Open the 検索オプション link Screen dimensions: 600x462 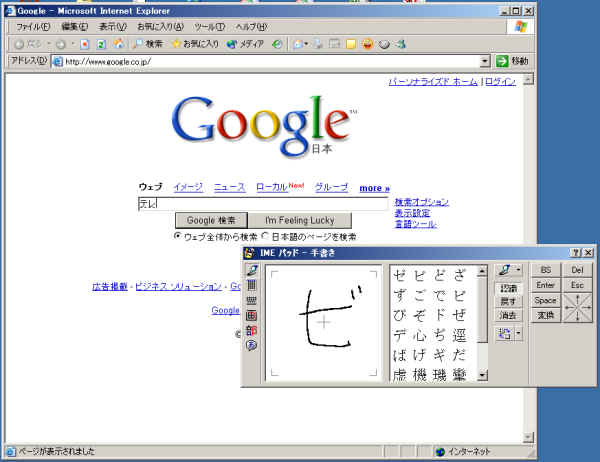click(421, 202)
